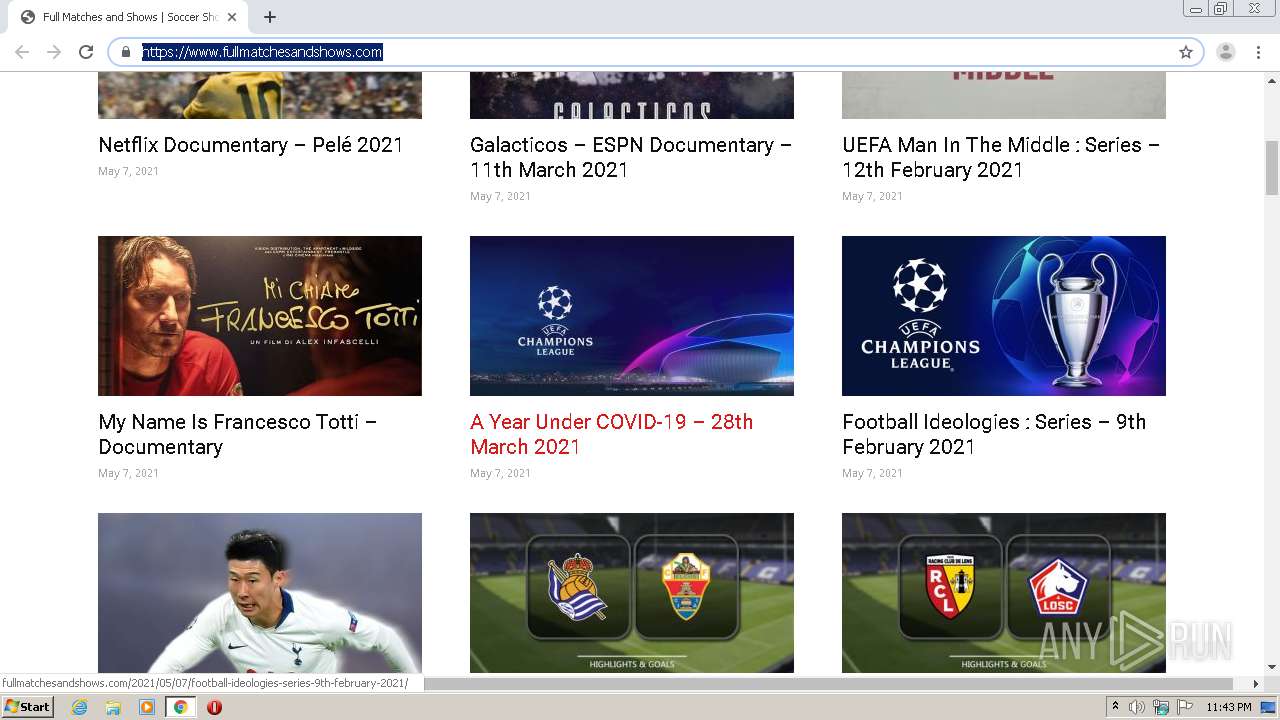1280x720 pixels.
Task: Click the horizontal scroll right arrow
Action: tap(1257, 684)
